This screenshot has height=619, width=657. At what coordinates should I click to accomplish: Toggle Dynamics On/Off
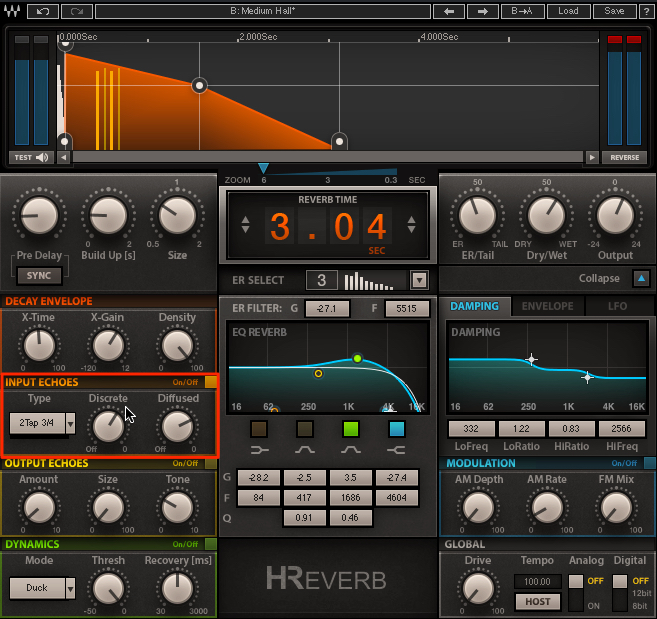pyautogui.click(x=211, y=544)
